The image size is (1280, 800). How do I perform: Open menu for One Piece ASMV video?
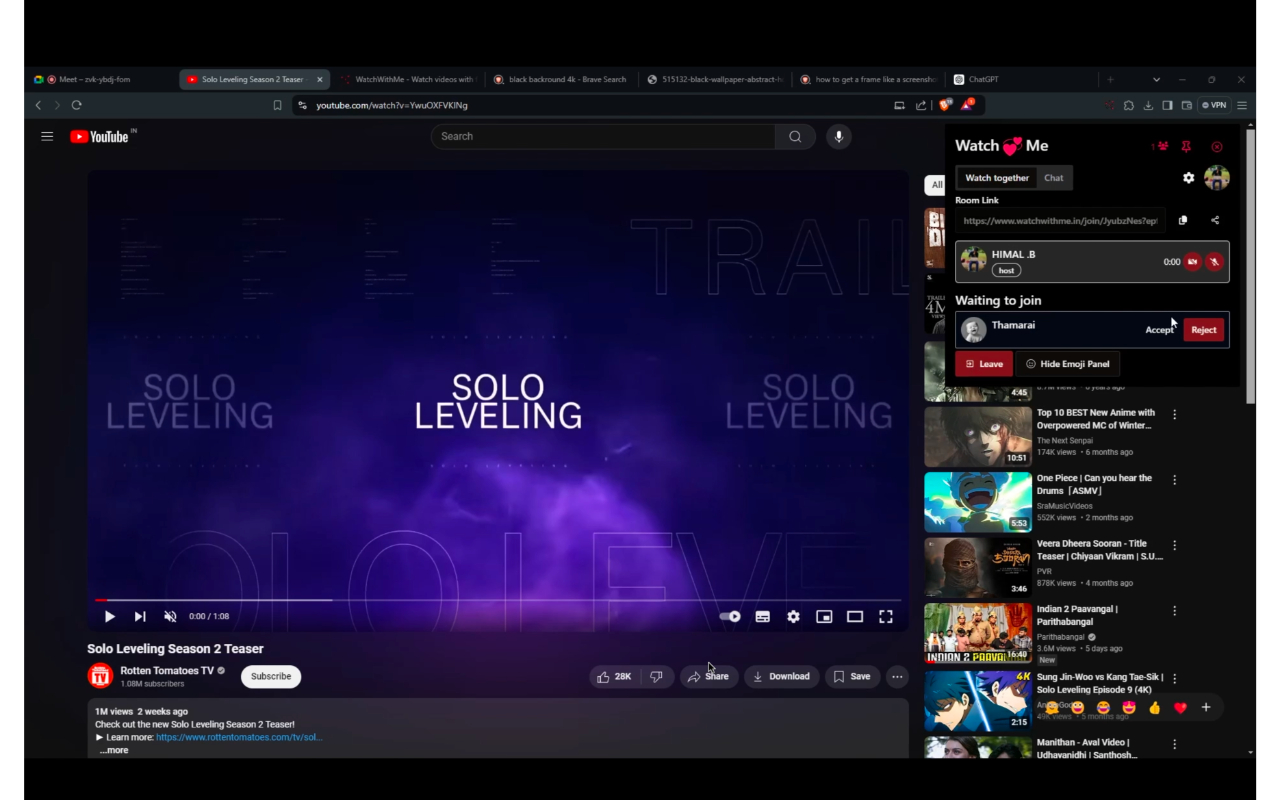1175,480
